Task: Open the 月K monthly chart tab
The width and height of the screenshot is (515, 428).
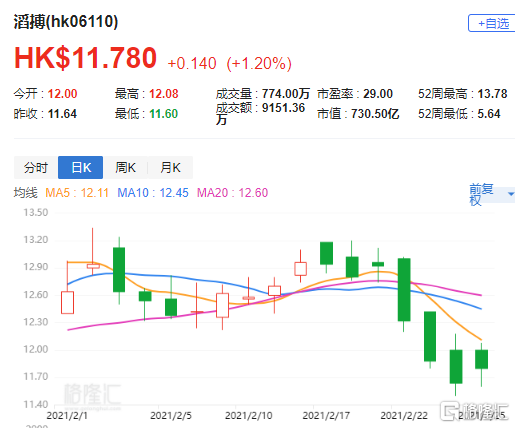Action: (170, 167)
